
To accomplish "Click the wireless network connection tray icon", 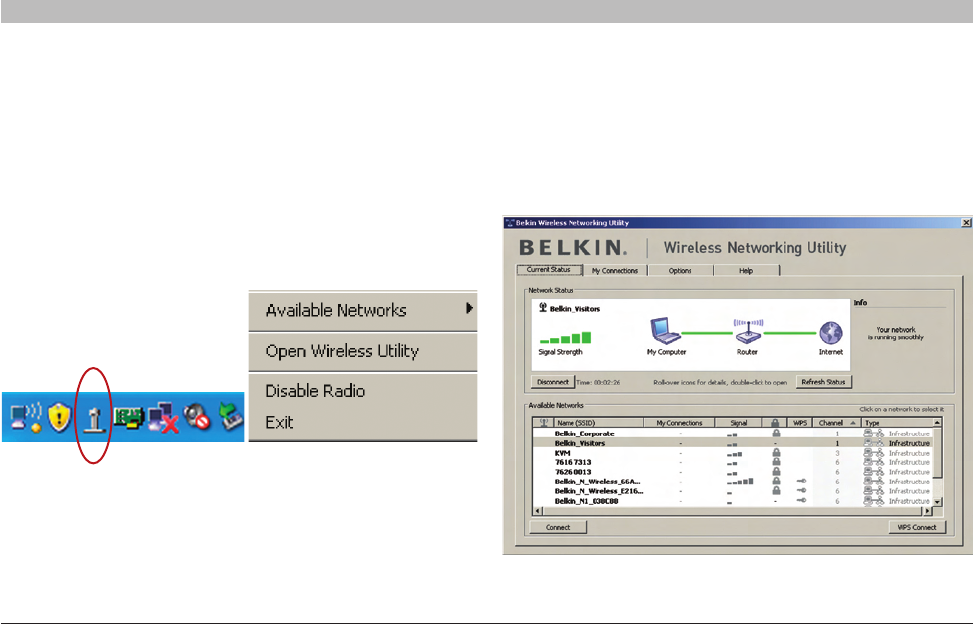I will (x=27, y=417).
